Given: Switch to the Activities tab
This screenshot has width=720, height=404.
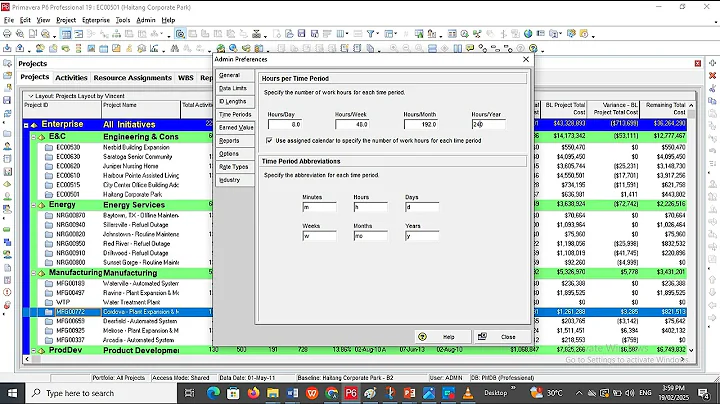Looking at the screenshot, I should [x=71, y=78].
